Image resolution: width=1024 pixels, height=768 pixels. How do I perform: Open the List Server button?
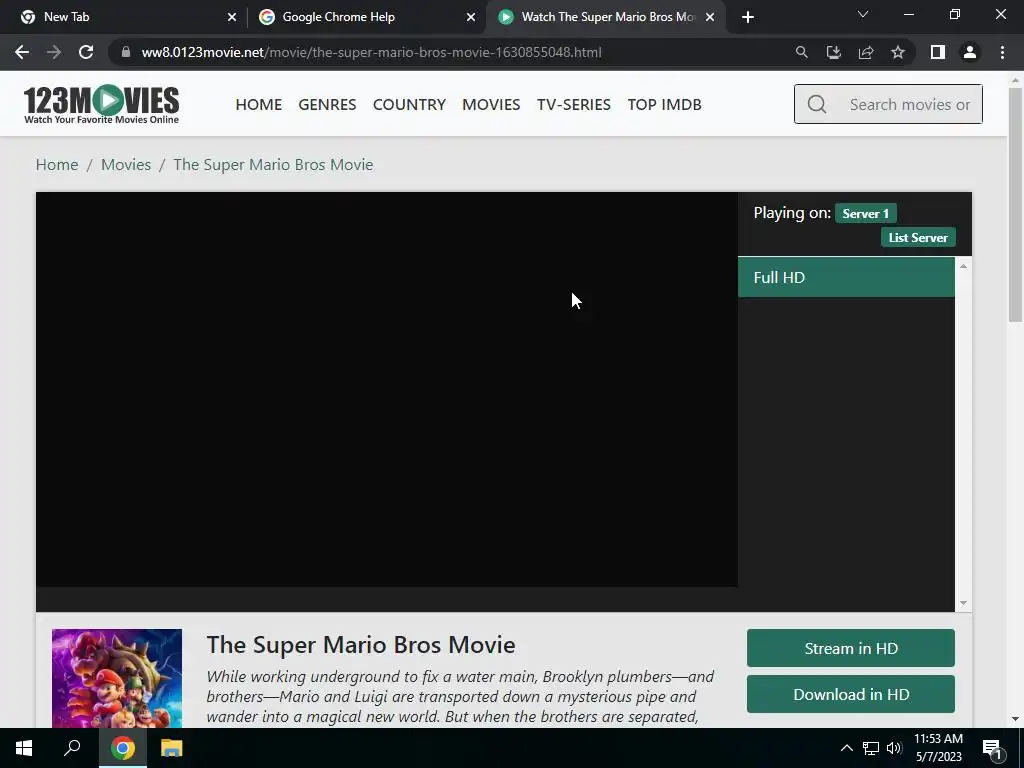pyautogui.click(x=918, y=238)
